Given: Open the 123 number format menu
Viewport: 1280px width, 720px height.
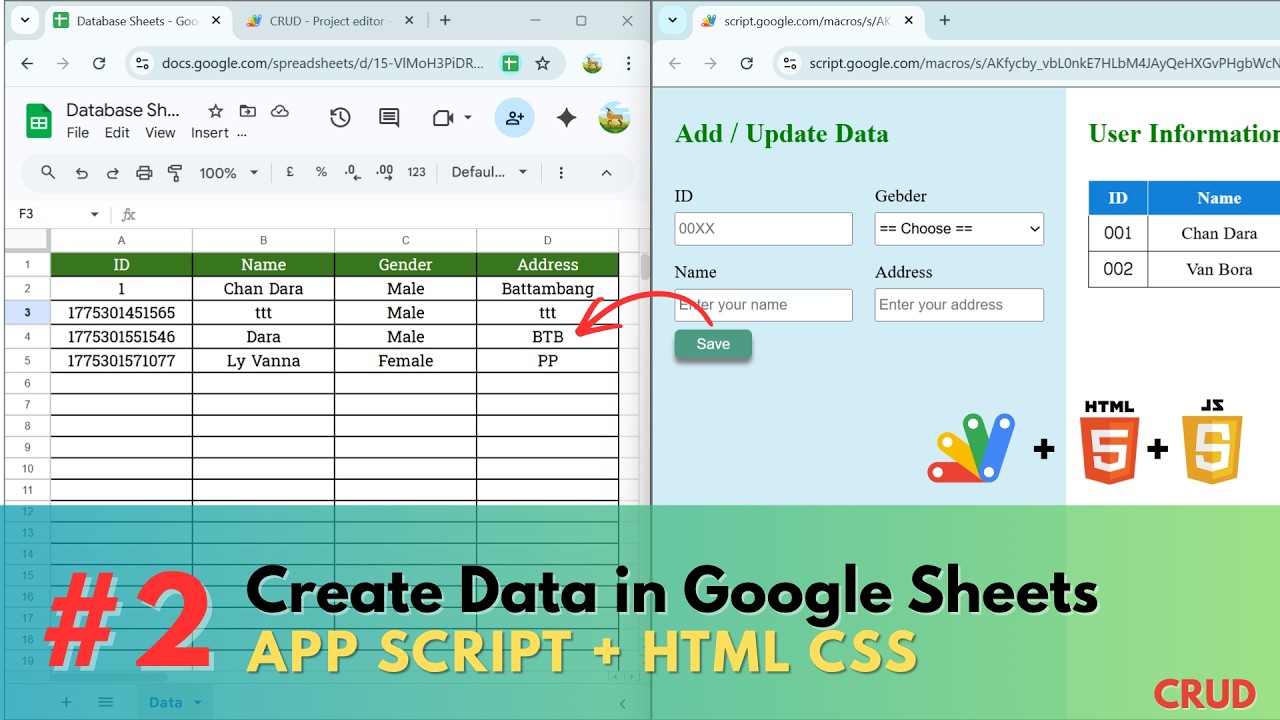Looking at the screenshot, I should (x=417, y=172).
